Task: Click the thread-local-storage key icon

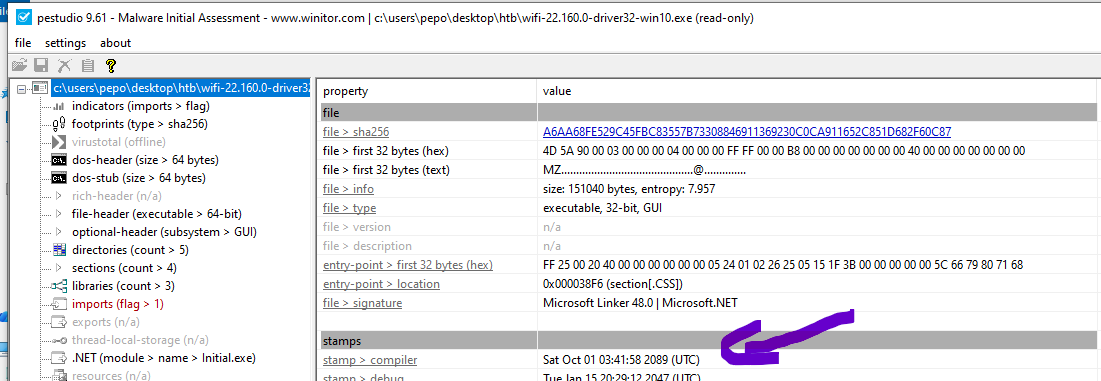Action: (x=60, y=340)
